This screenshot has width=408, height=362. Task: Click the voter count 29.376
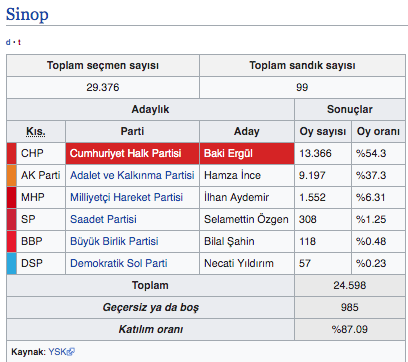[103, 87]
